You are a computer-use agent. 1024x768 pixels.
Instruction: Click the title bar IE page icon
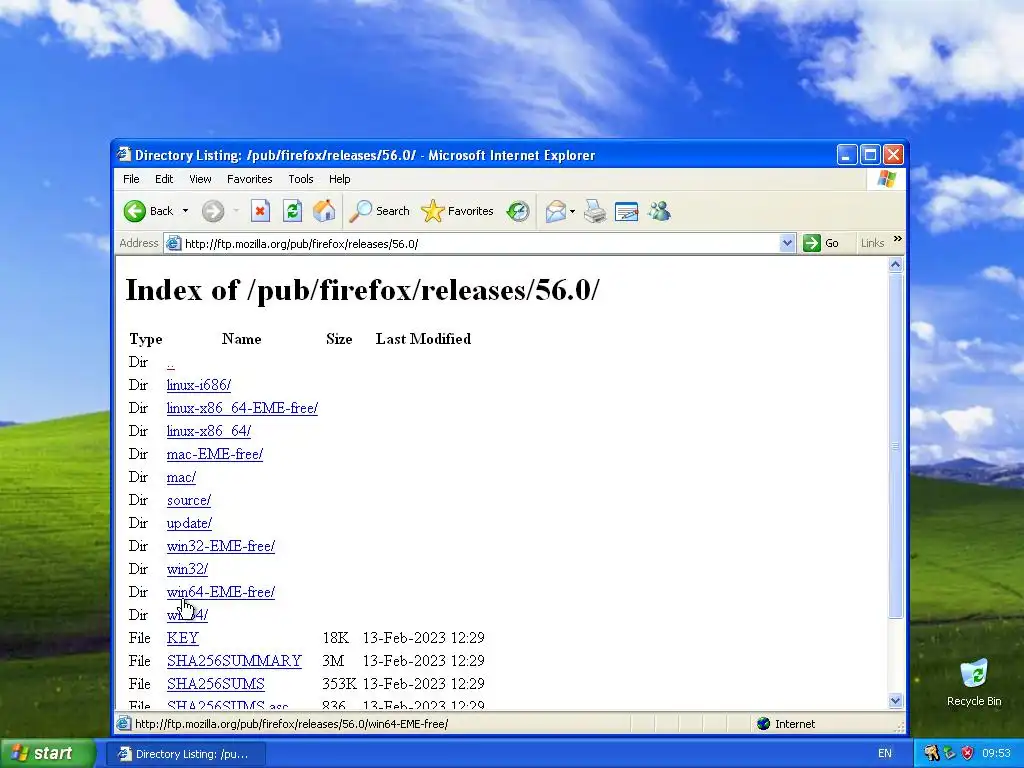point(124,155)
